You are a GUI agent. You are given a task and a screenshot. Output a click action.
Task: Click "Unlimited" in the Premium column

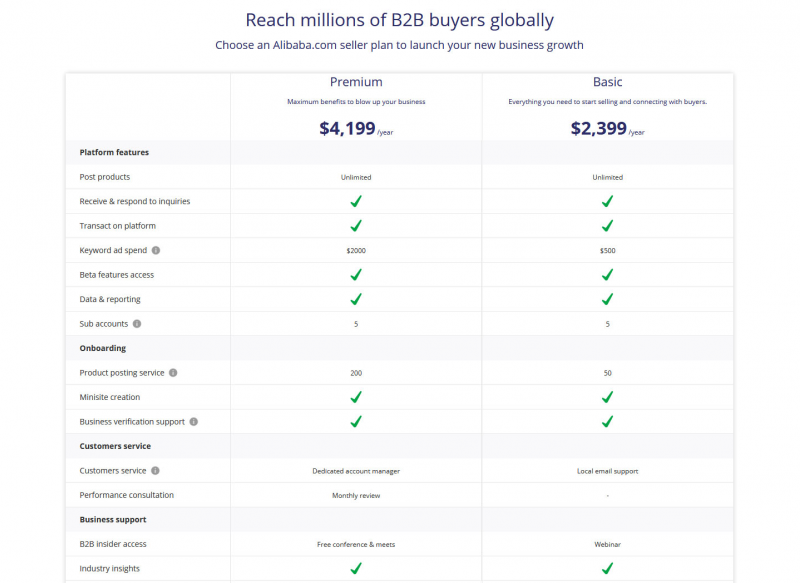point(356,178)
